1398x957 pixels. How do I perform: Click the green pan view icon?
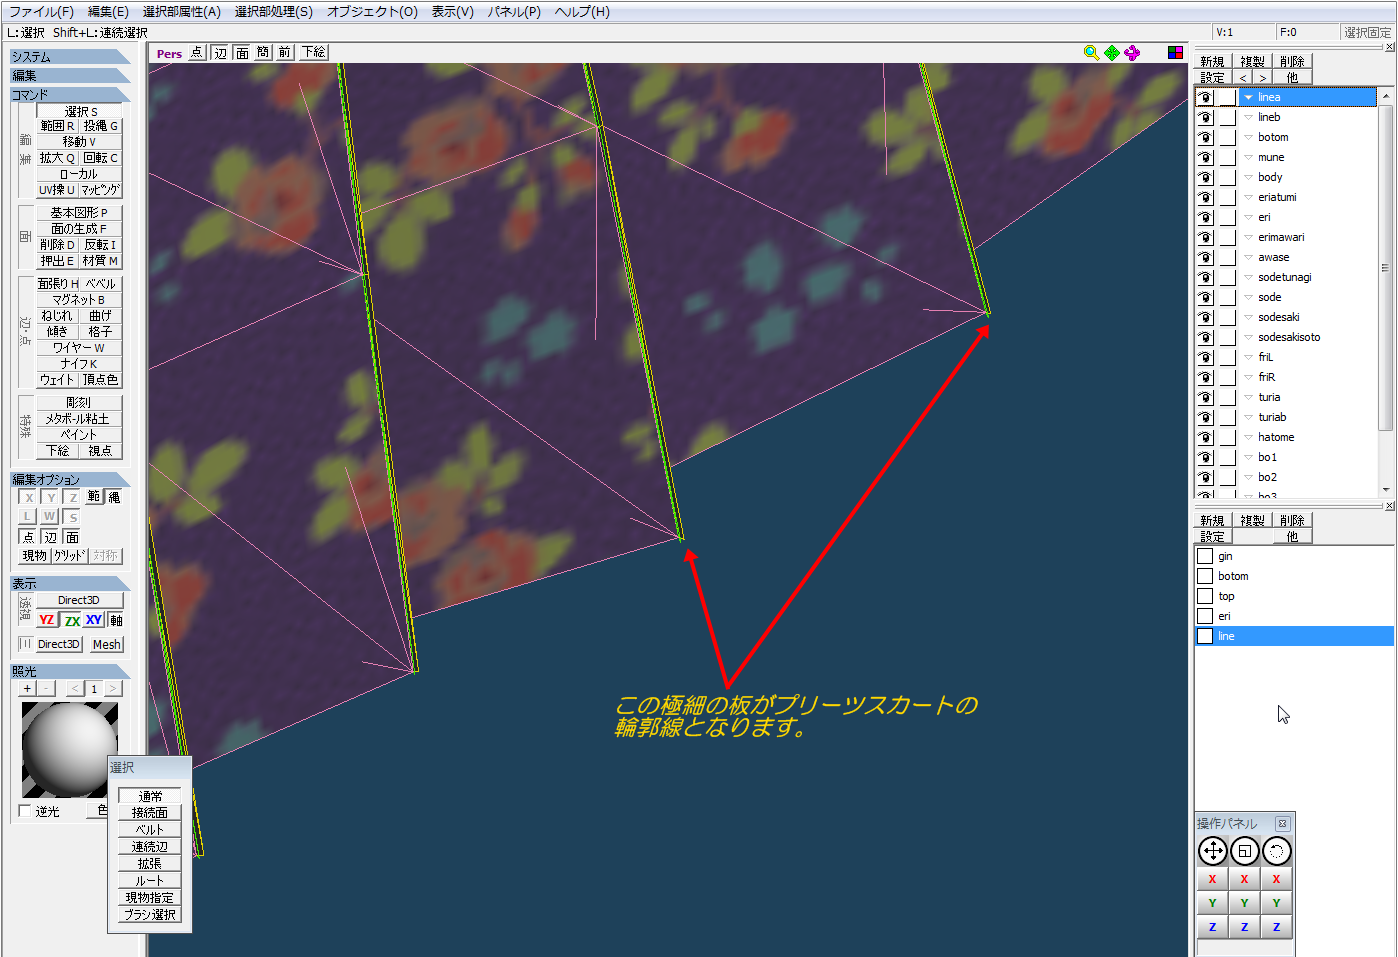1111,52
